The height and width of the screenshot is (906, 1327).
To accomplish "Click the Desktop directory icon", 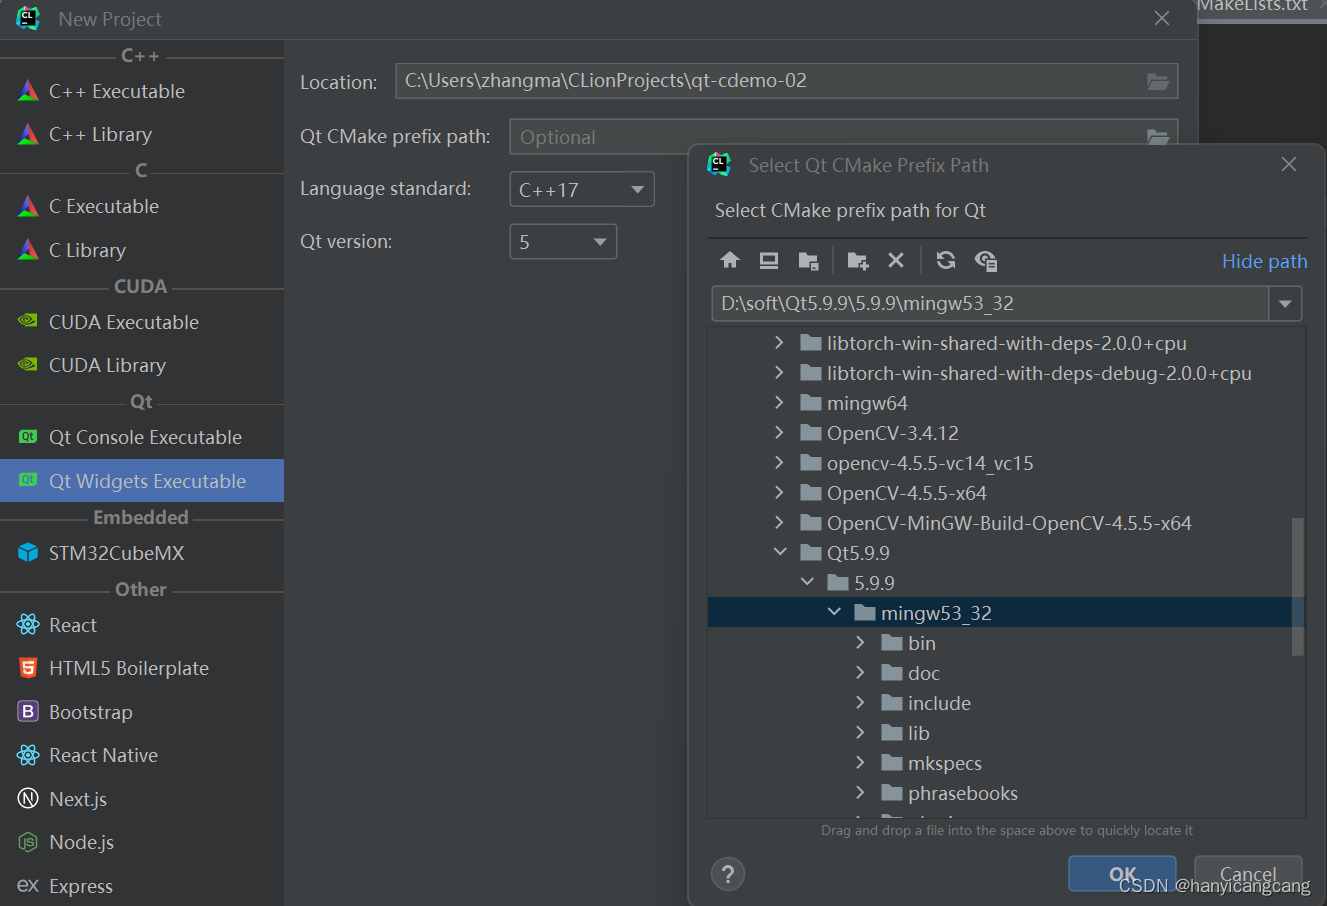I will click(768, 260).
